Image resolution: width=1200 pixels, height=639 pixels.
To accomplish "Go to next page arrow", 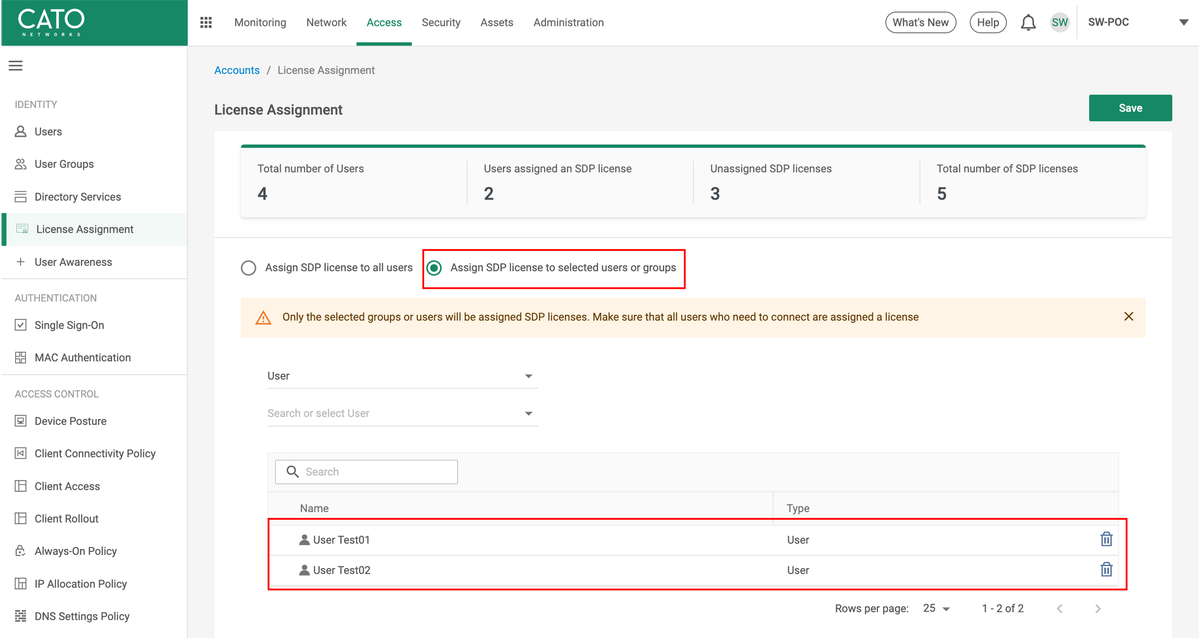I will (1098, 608).
